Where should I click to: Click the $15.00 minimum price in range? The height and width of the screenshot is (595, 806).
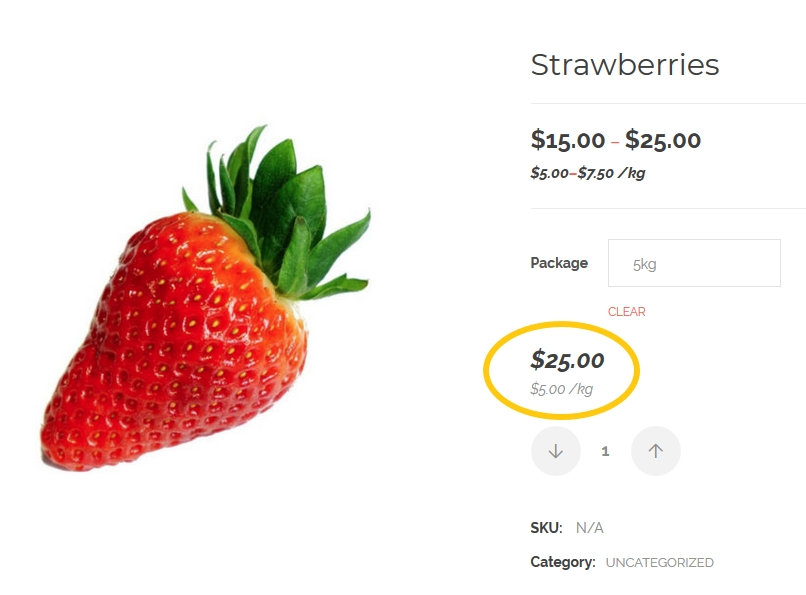click(x=567, y=140)
